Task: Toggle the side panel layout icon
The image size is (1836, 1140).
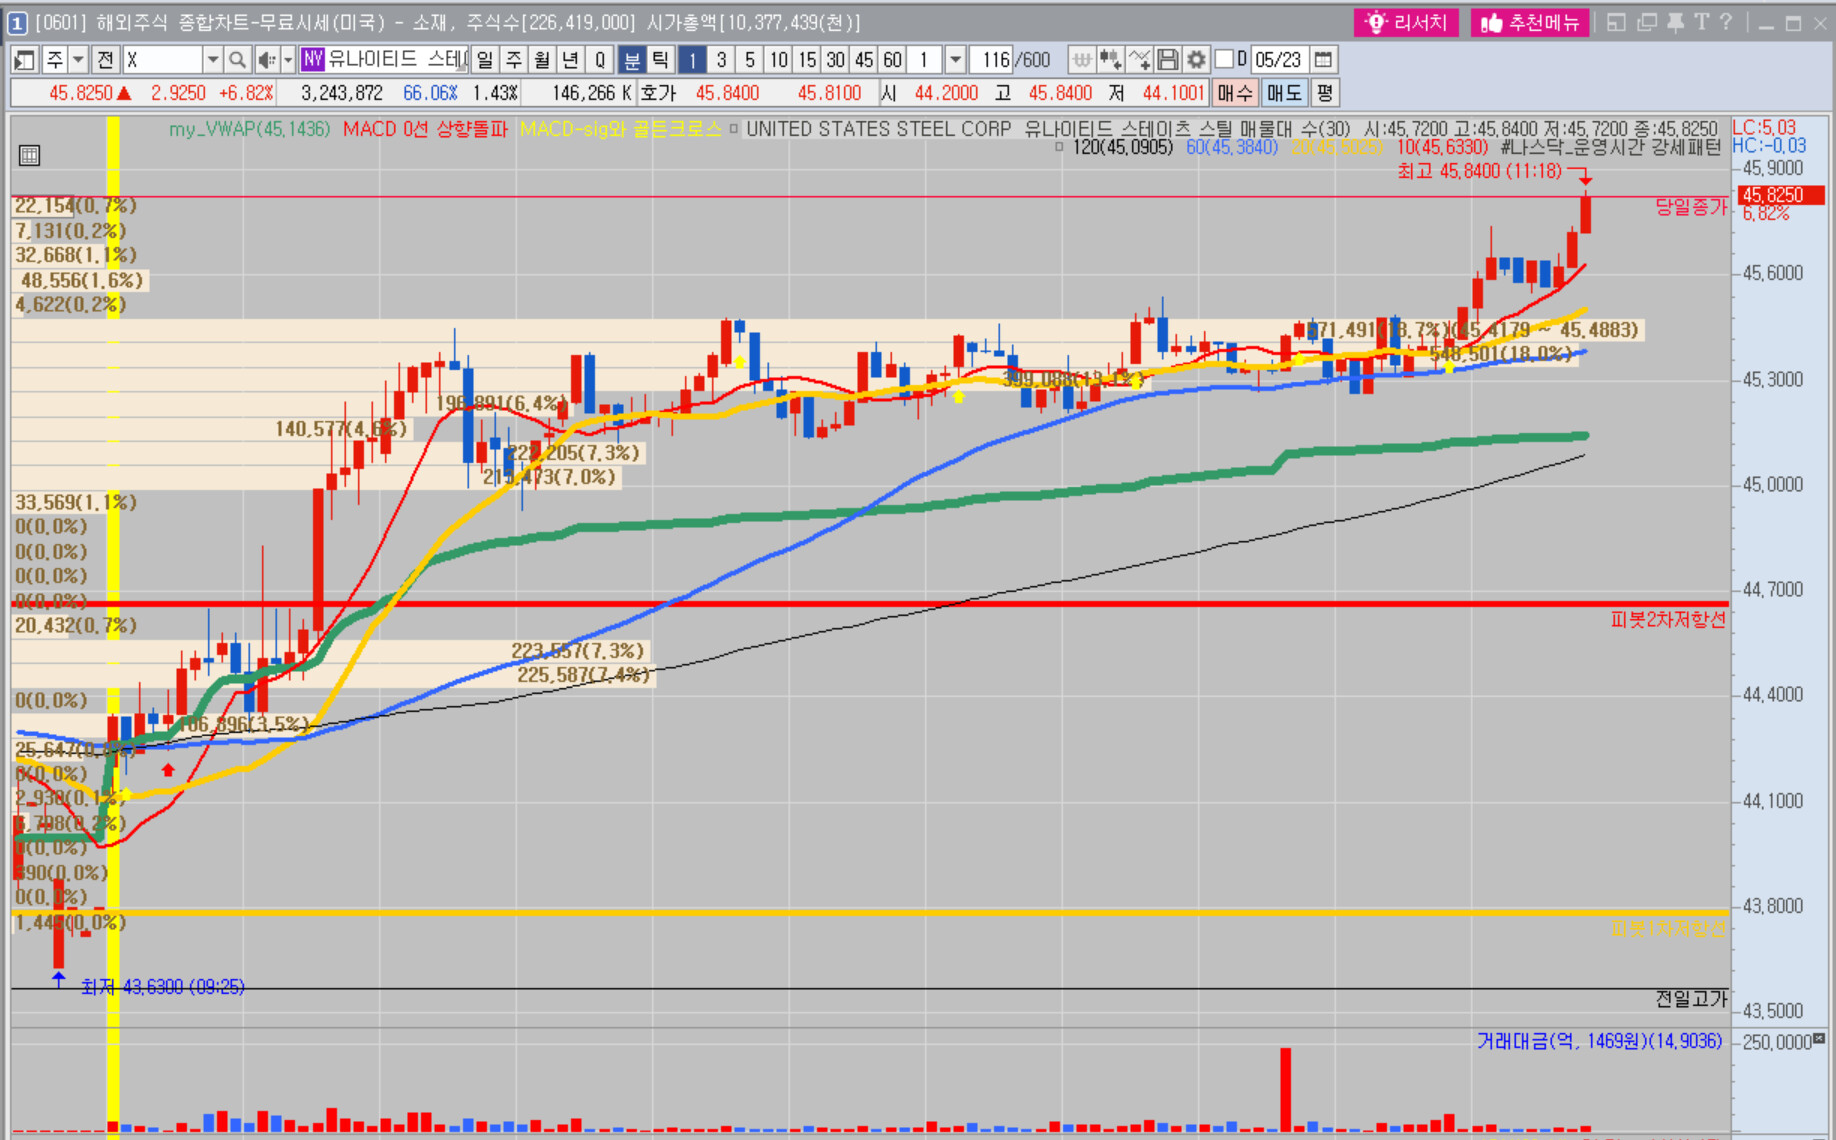Action: coord(25,60)
